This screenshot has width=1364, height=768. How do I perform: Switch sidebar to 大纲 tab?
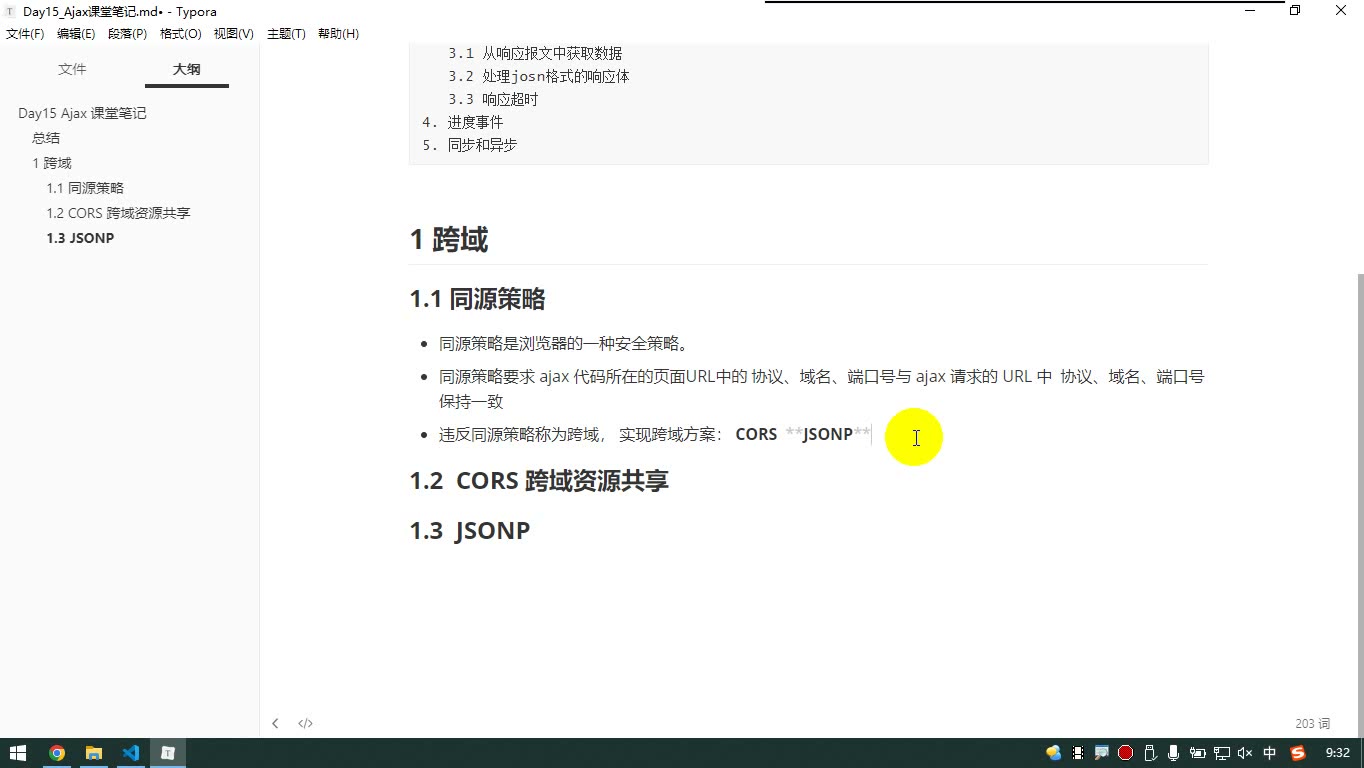coord(187,69)
